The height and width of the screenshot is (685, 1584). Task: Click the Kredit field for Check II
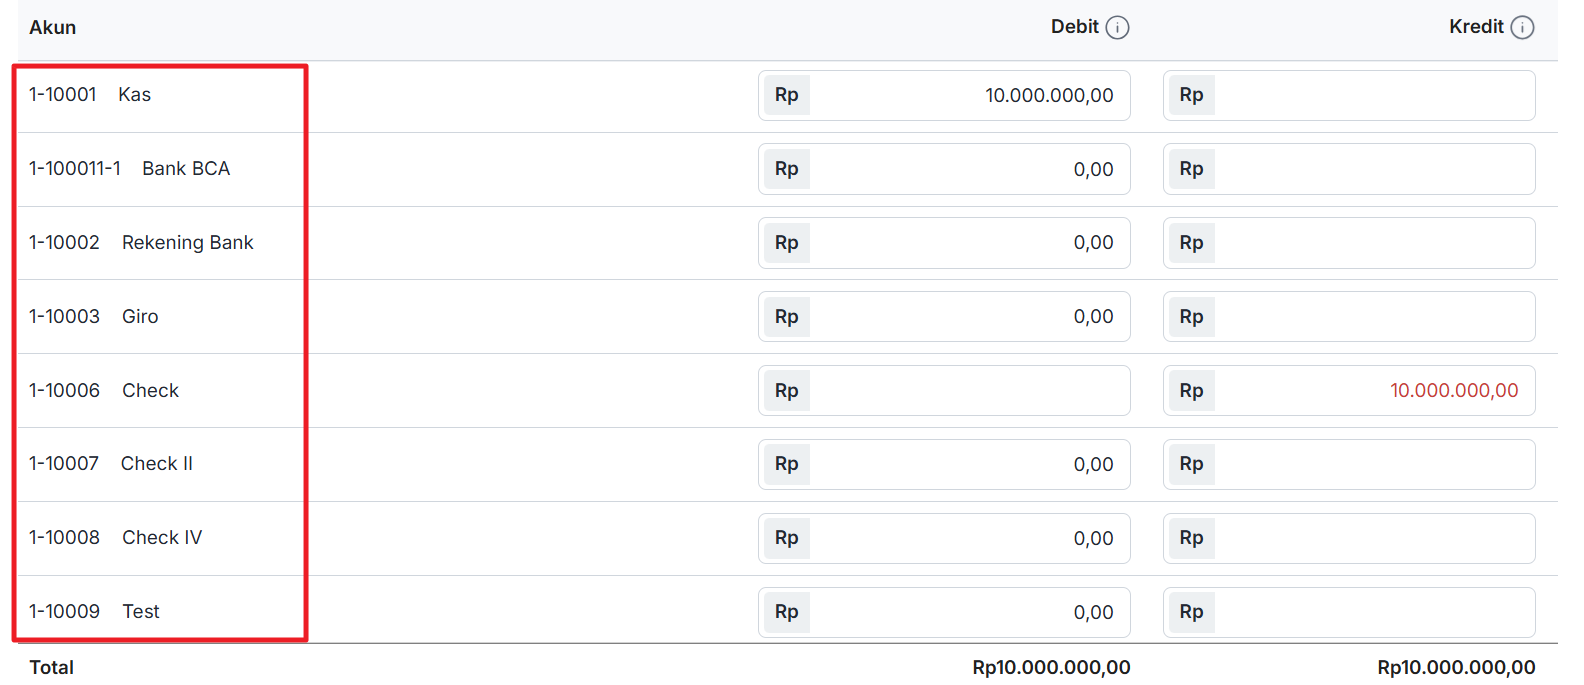(1373, 465)
